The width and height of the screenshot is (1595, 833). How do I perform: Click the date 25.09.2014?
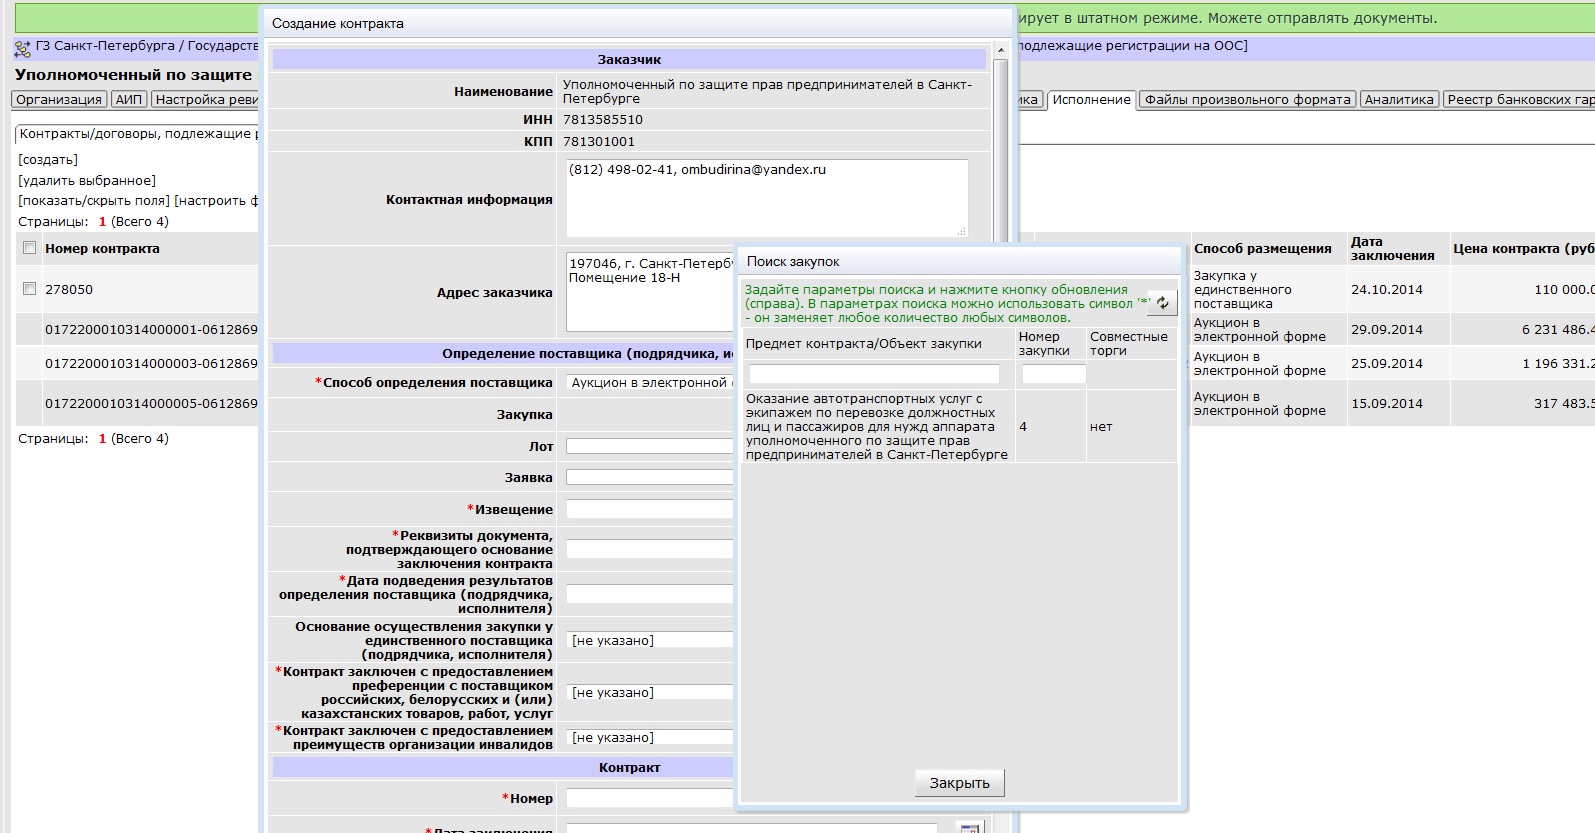tap(1387, 364)
